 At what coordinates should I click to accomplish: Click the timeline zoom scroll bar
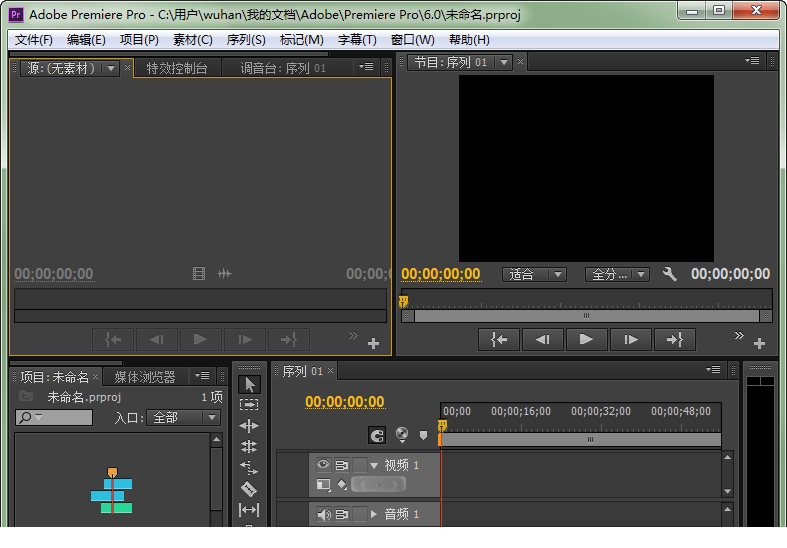tap(581, 440)
